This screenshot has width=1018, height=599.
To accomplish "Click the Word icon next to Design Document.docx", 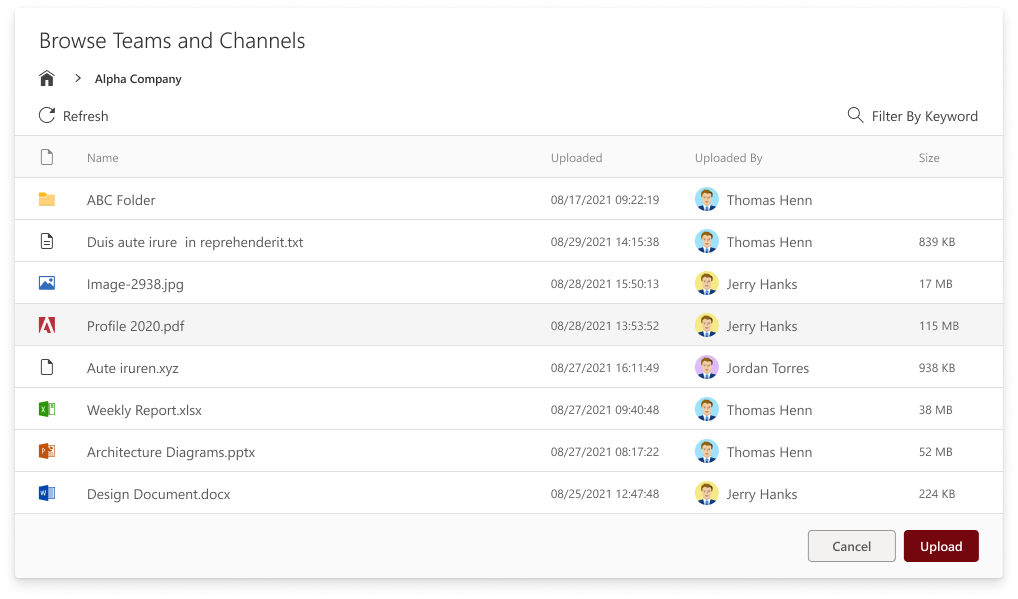I will [47, 493].
